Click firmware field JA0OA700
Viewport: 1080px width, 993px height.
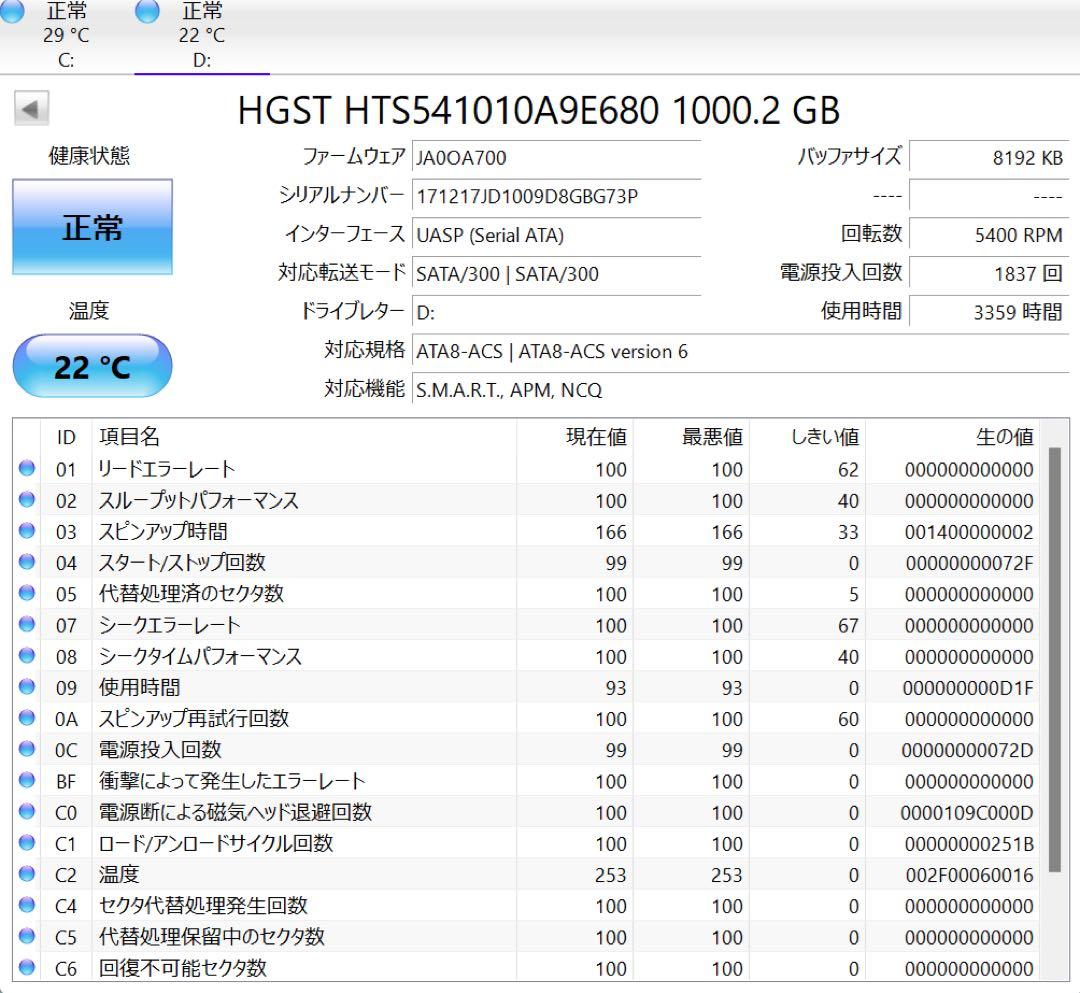[x=556, y=158]
